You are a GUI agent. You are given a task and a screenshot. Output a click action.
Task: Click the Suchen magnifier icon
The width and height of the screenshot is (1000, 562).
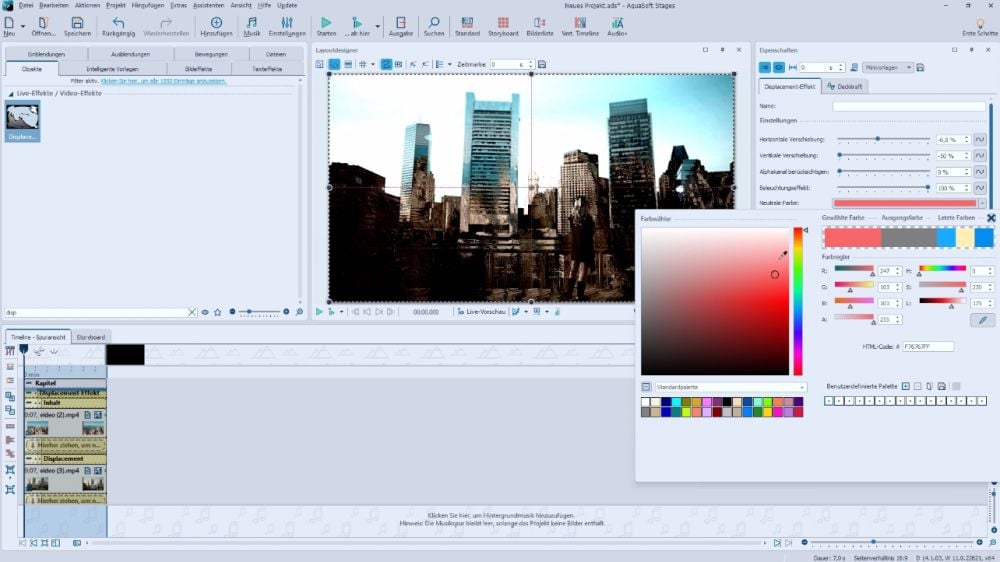tap(434, 23)
